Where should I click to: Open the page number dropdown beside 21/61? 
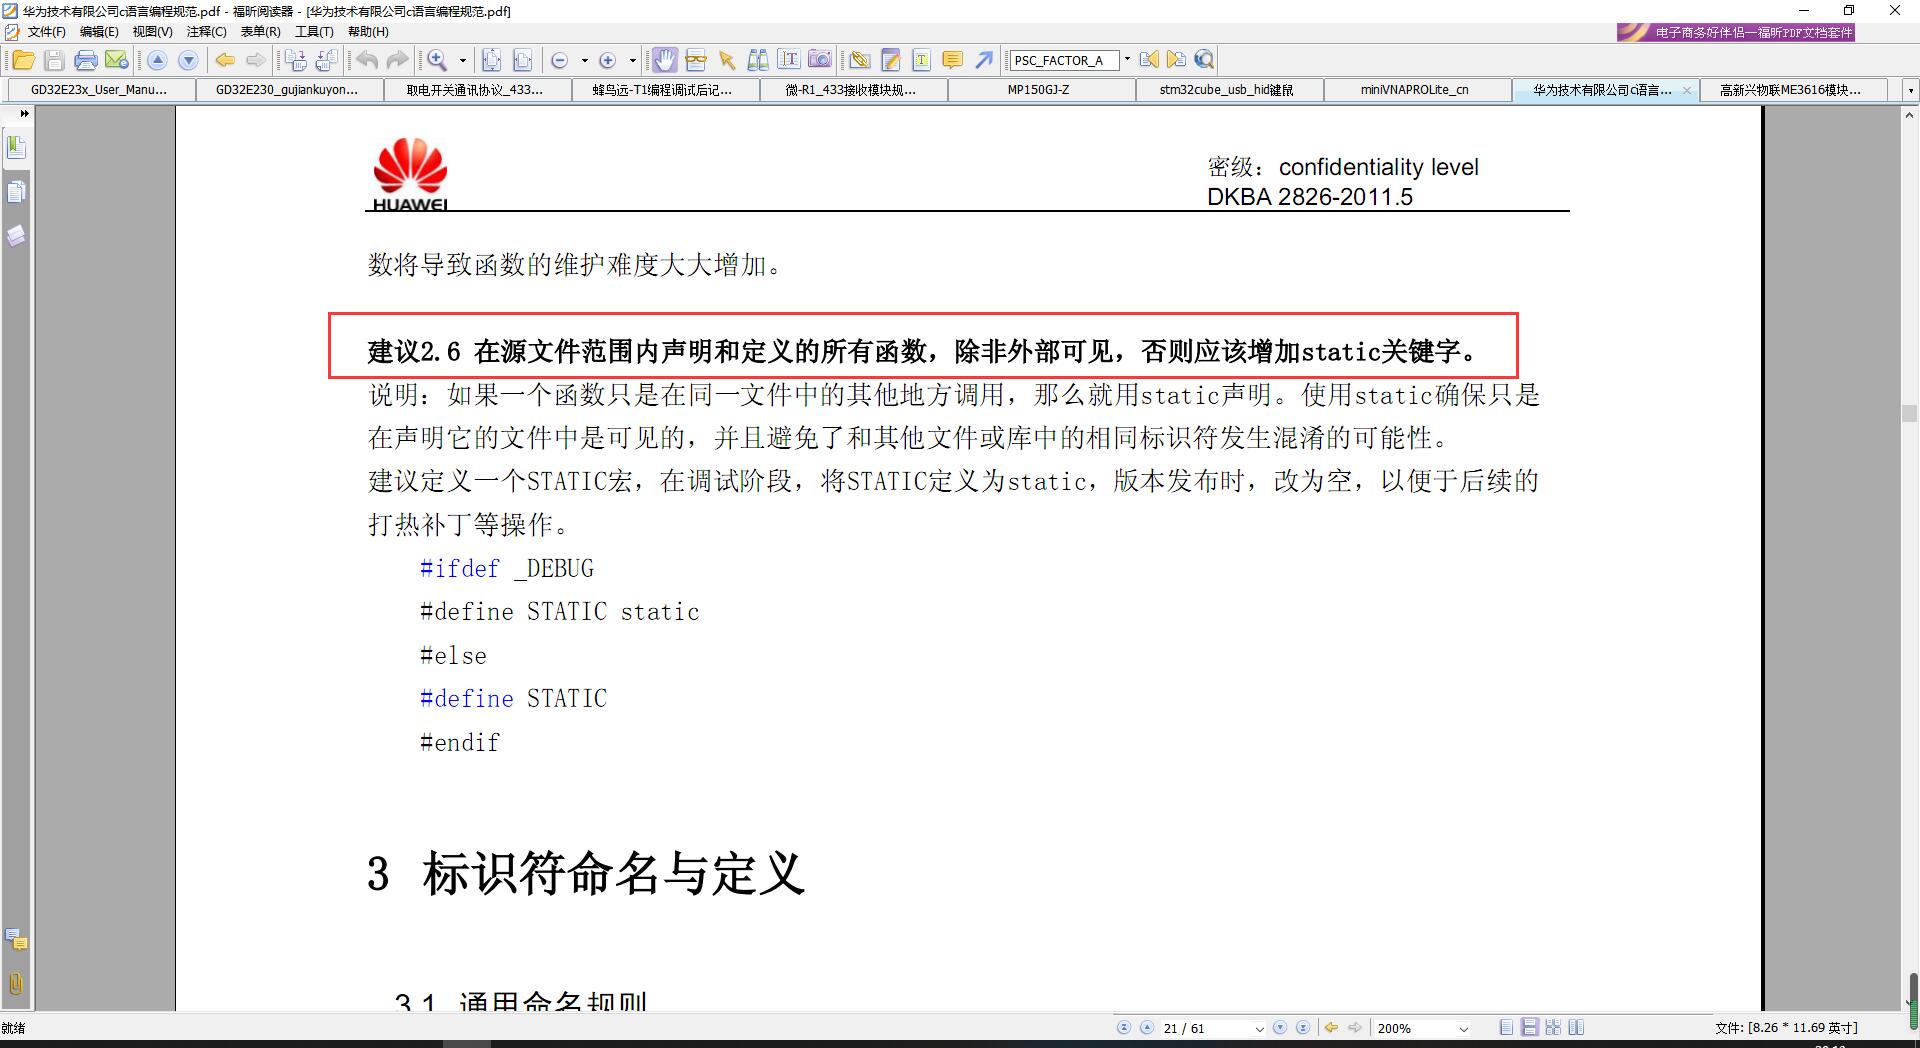tap(1260, 1027)
